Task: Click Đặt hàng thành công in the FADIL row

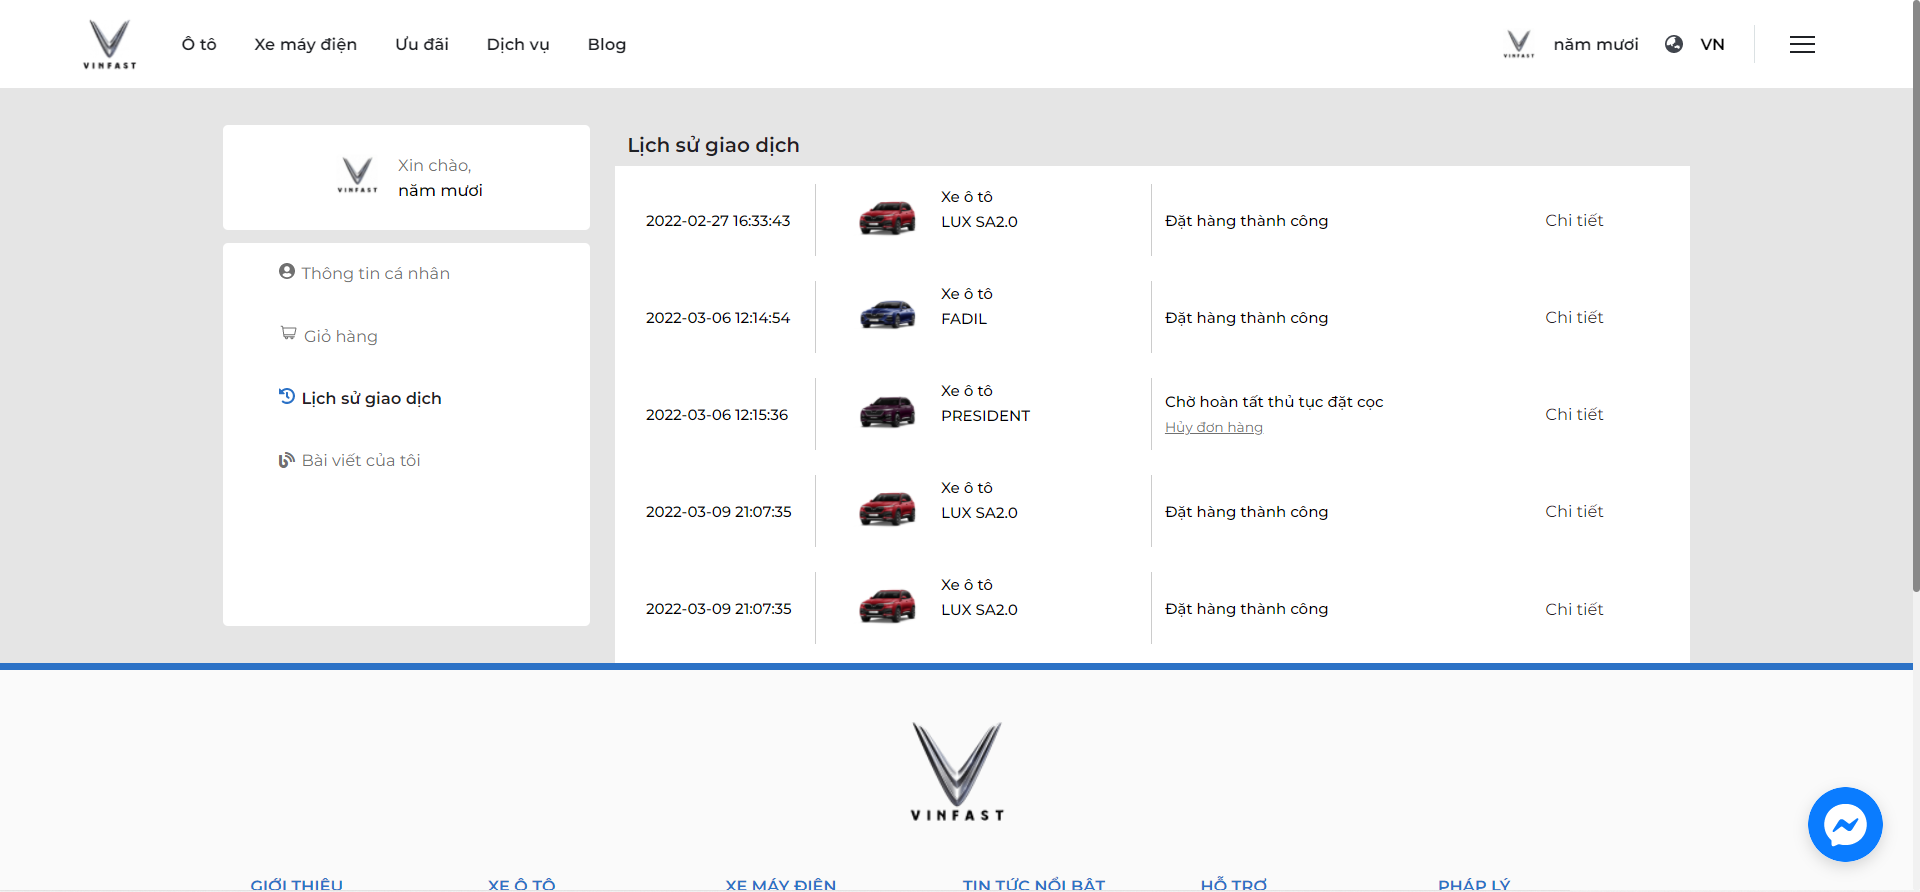Action: pos(1246,318)
